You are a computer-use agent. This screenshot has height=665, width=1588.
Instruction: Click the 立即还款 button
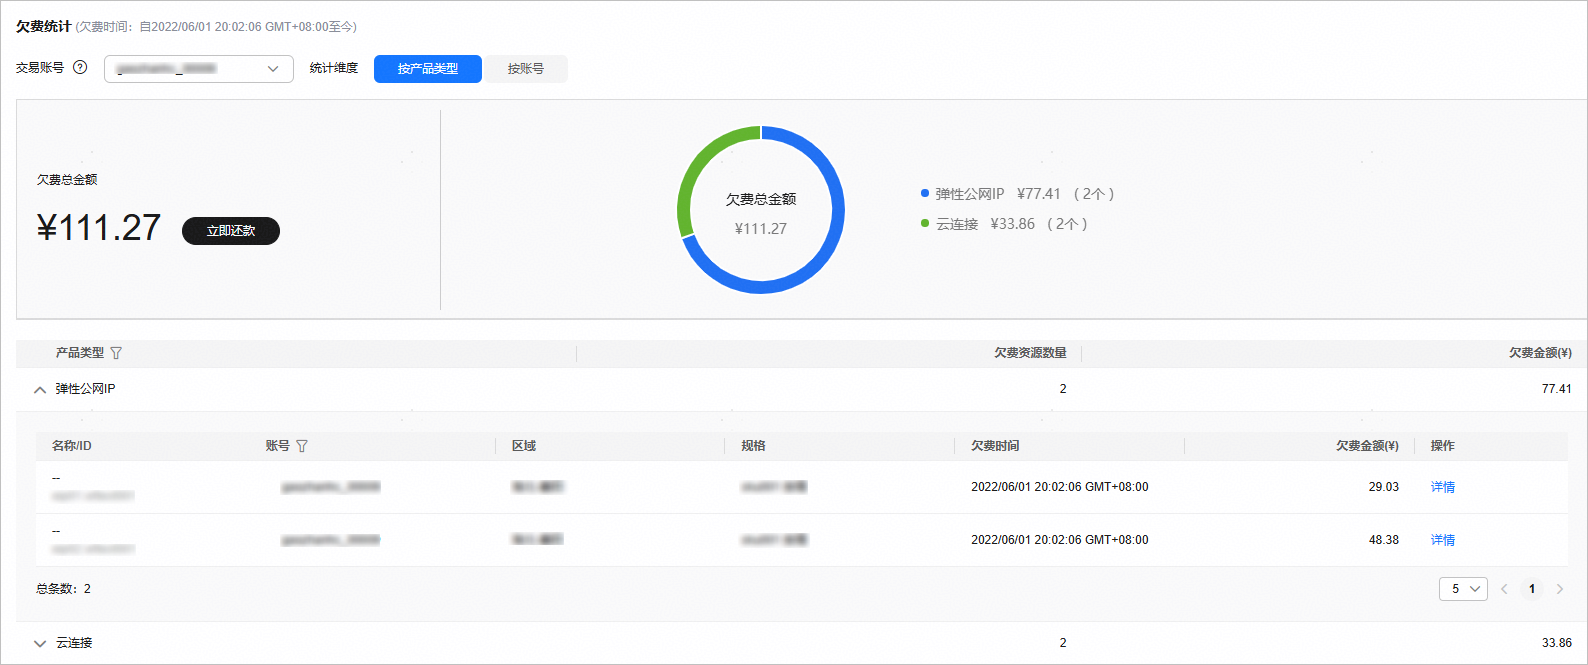(x=230, y=231)
